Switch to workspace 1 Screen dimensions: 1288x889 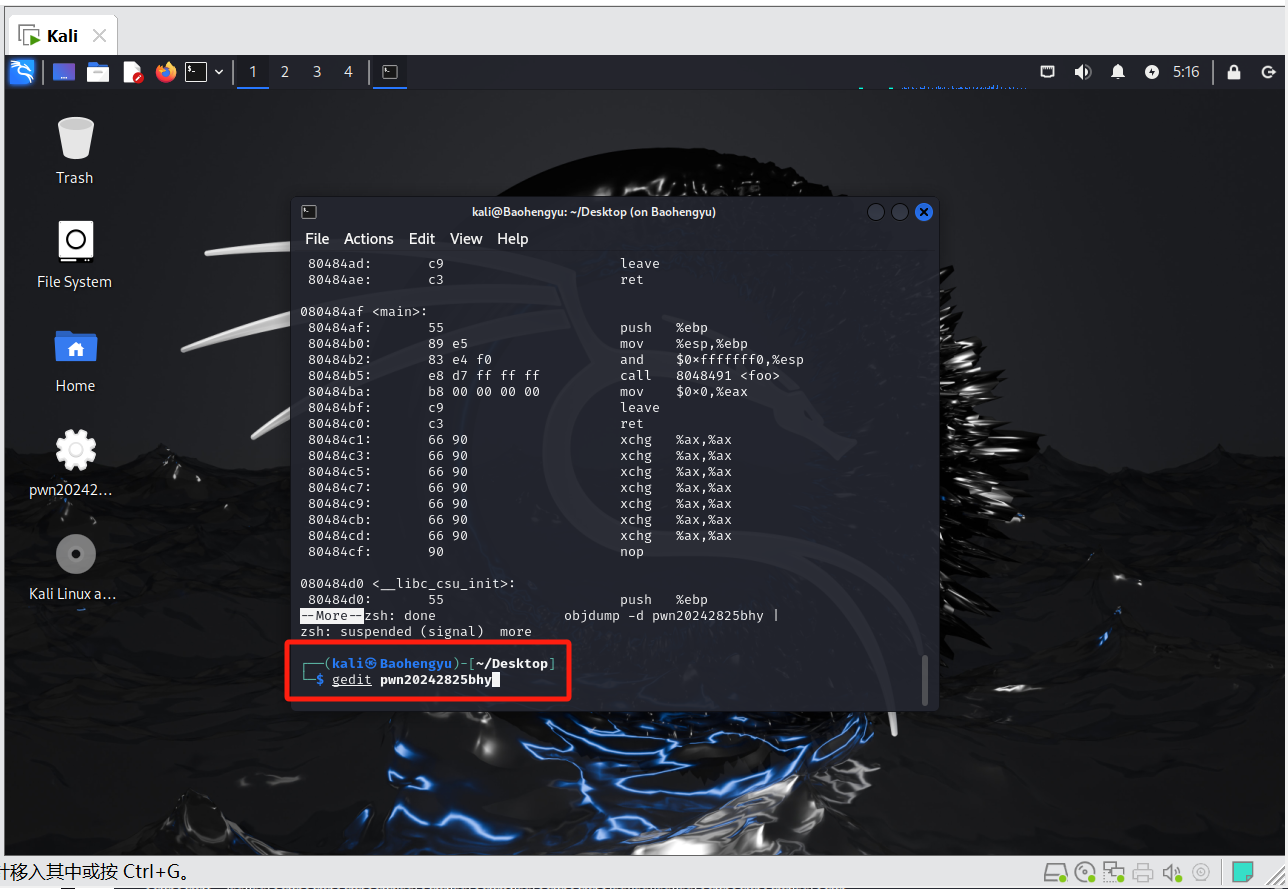[x=253, y=72]
